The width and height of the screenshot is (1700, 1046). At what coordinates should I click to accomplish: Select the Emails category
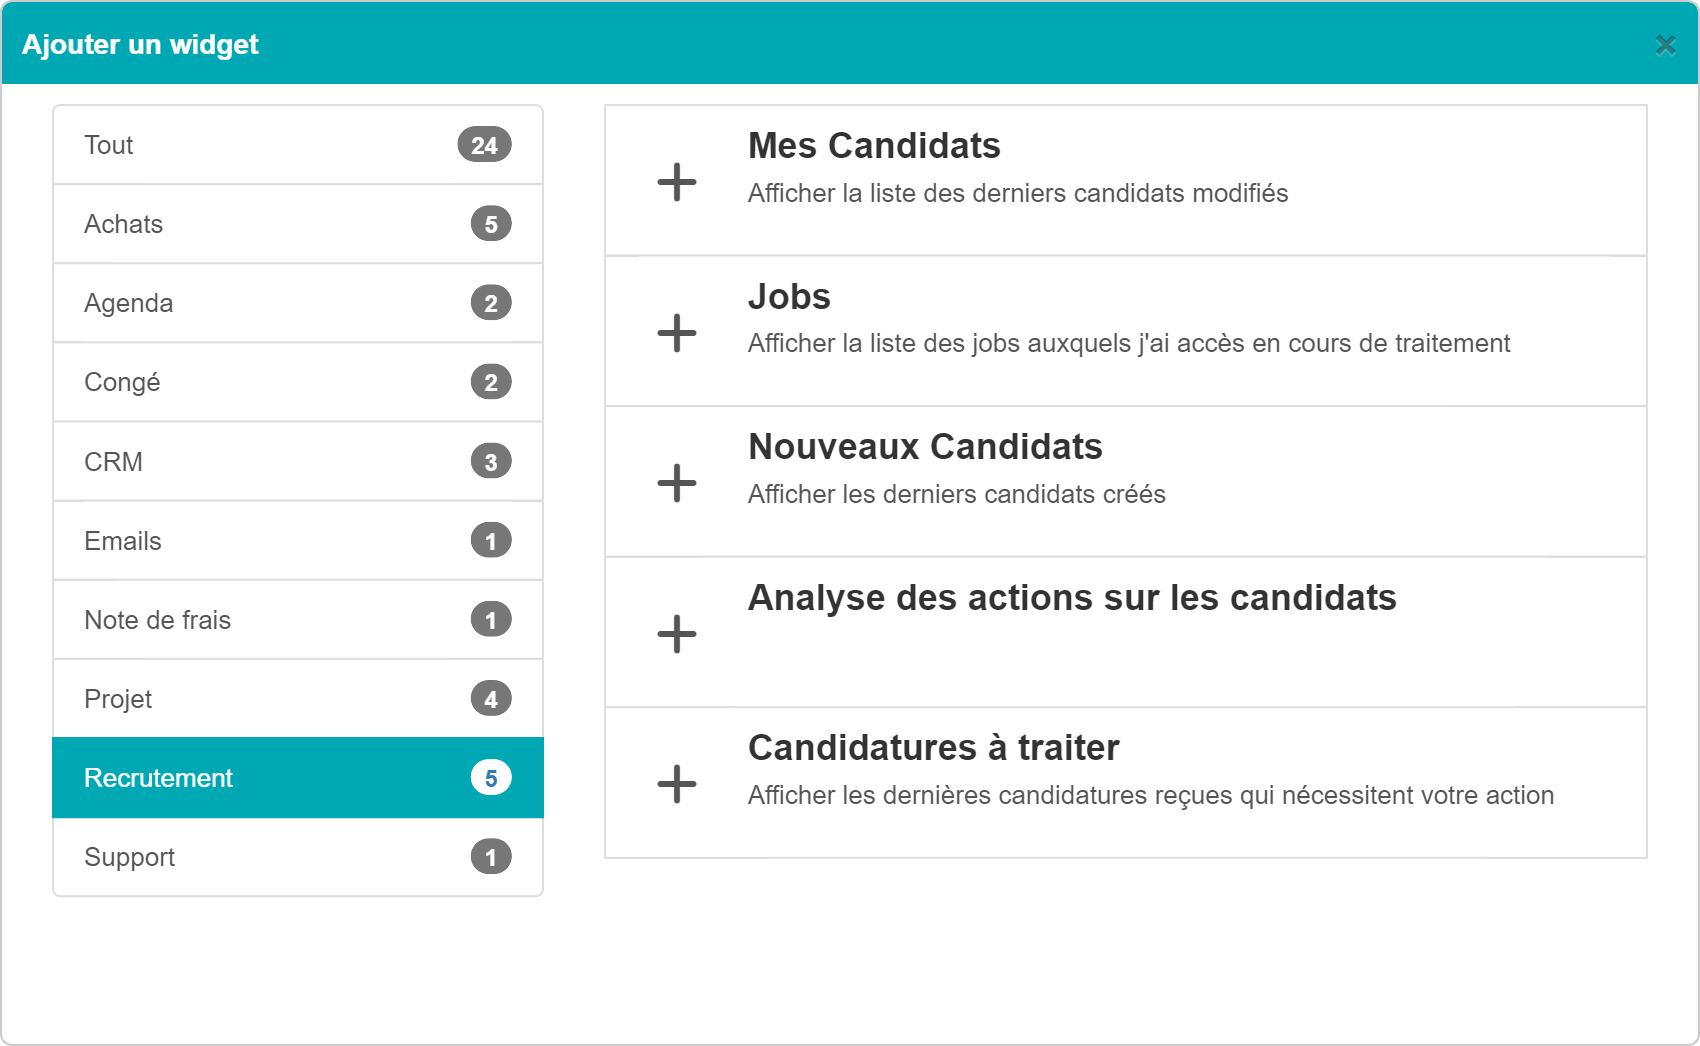tap(298, 540)
